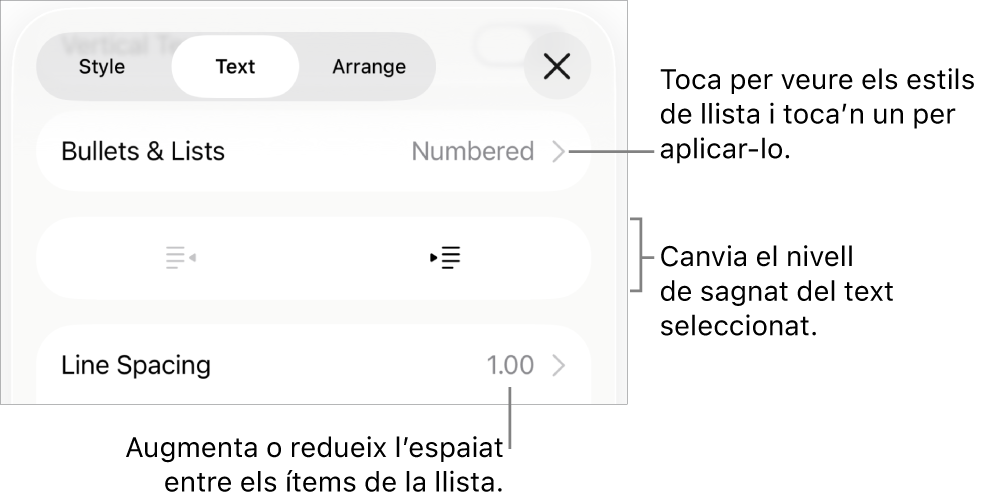
Task: Click the chevron beside Numbered
Action: [x=559, y=152]
